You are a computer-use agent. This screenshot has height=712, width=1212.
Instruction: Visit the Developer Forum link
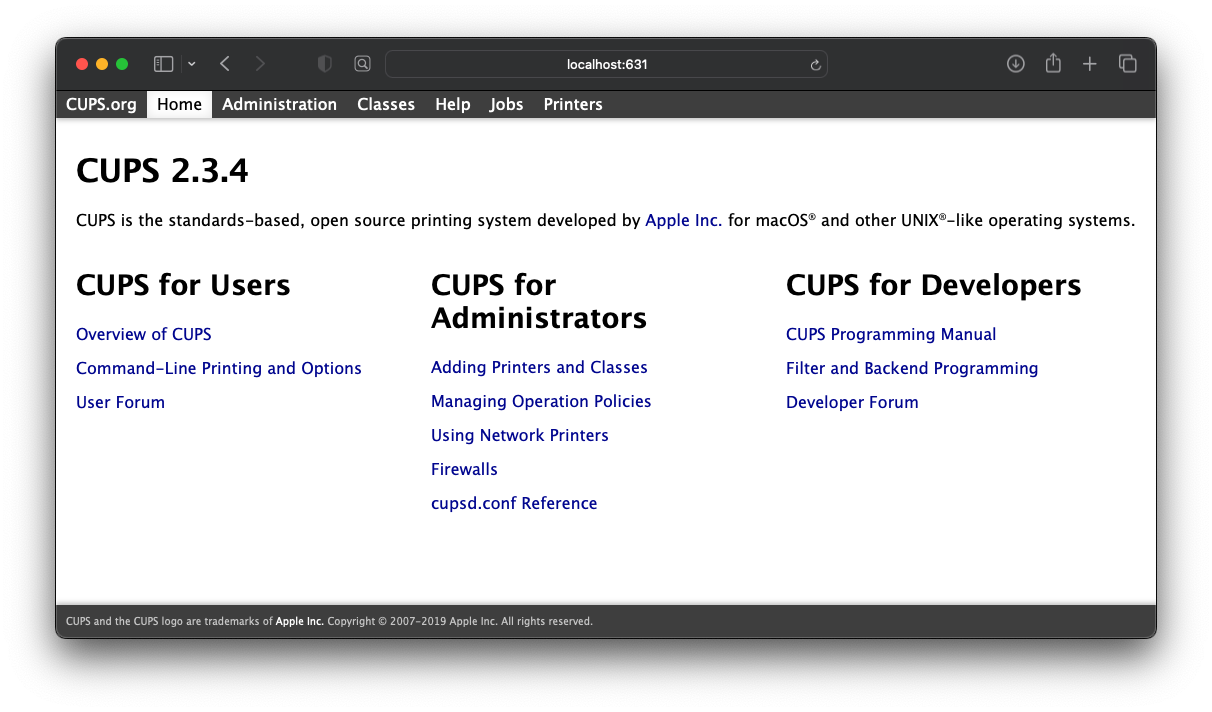pyautogui.click(x=852, y=402)
